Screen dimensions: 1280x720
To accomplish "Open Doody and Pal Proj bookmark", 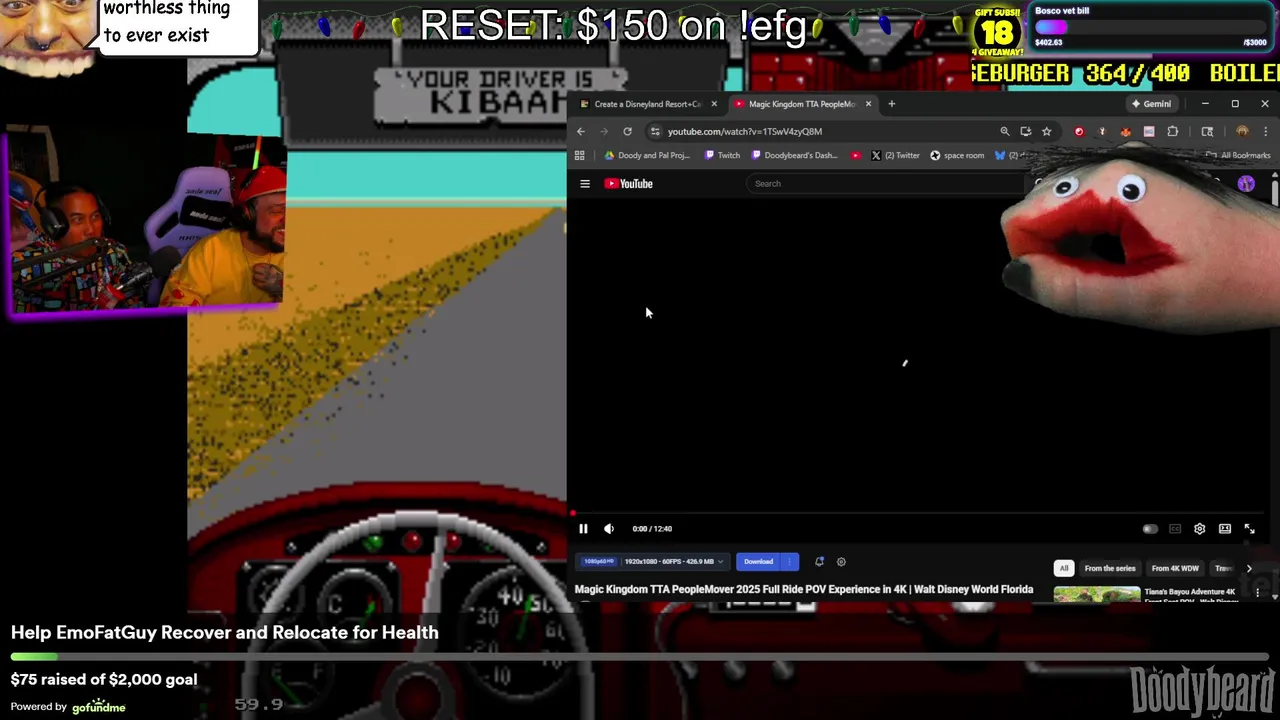I will 647,156.
